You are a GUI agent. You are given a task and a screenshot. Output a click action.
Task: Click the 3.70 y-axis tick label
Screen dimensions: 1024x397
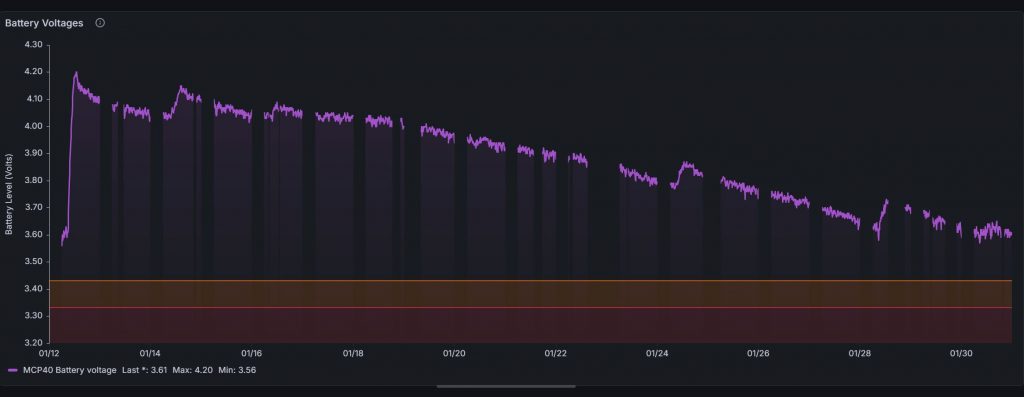pos(33,207)
